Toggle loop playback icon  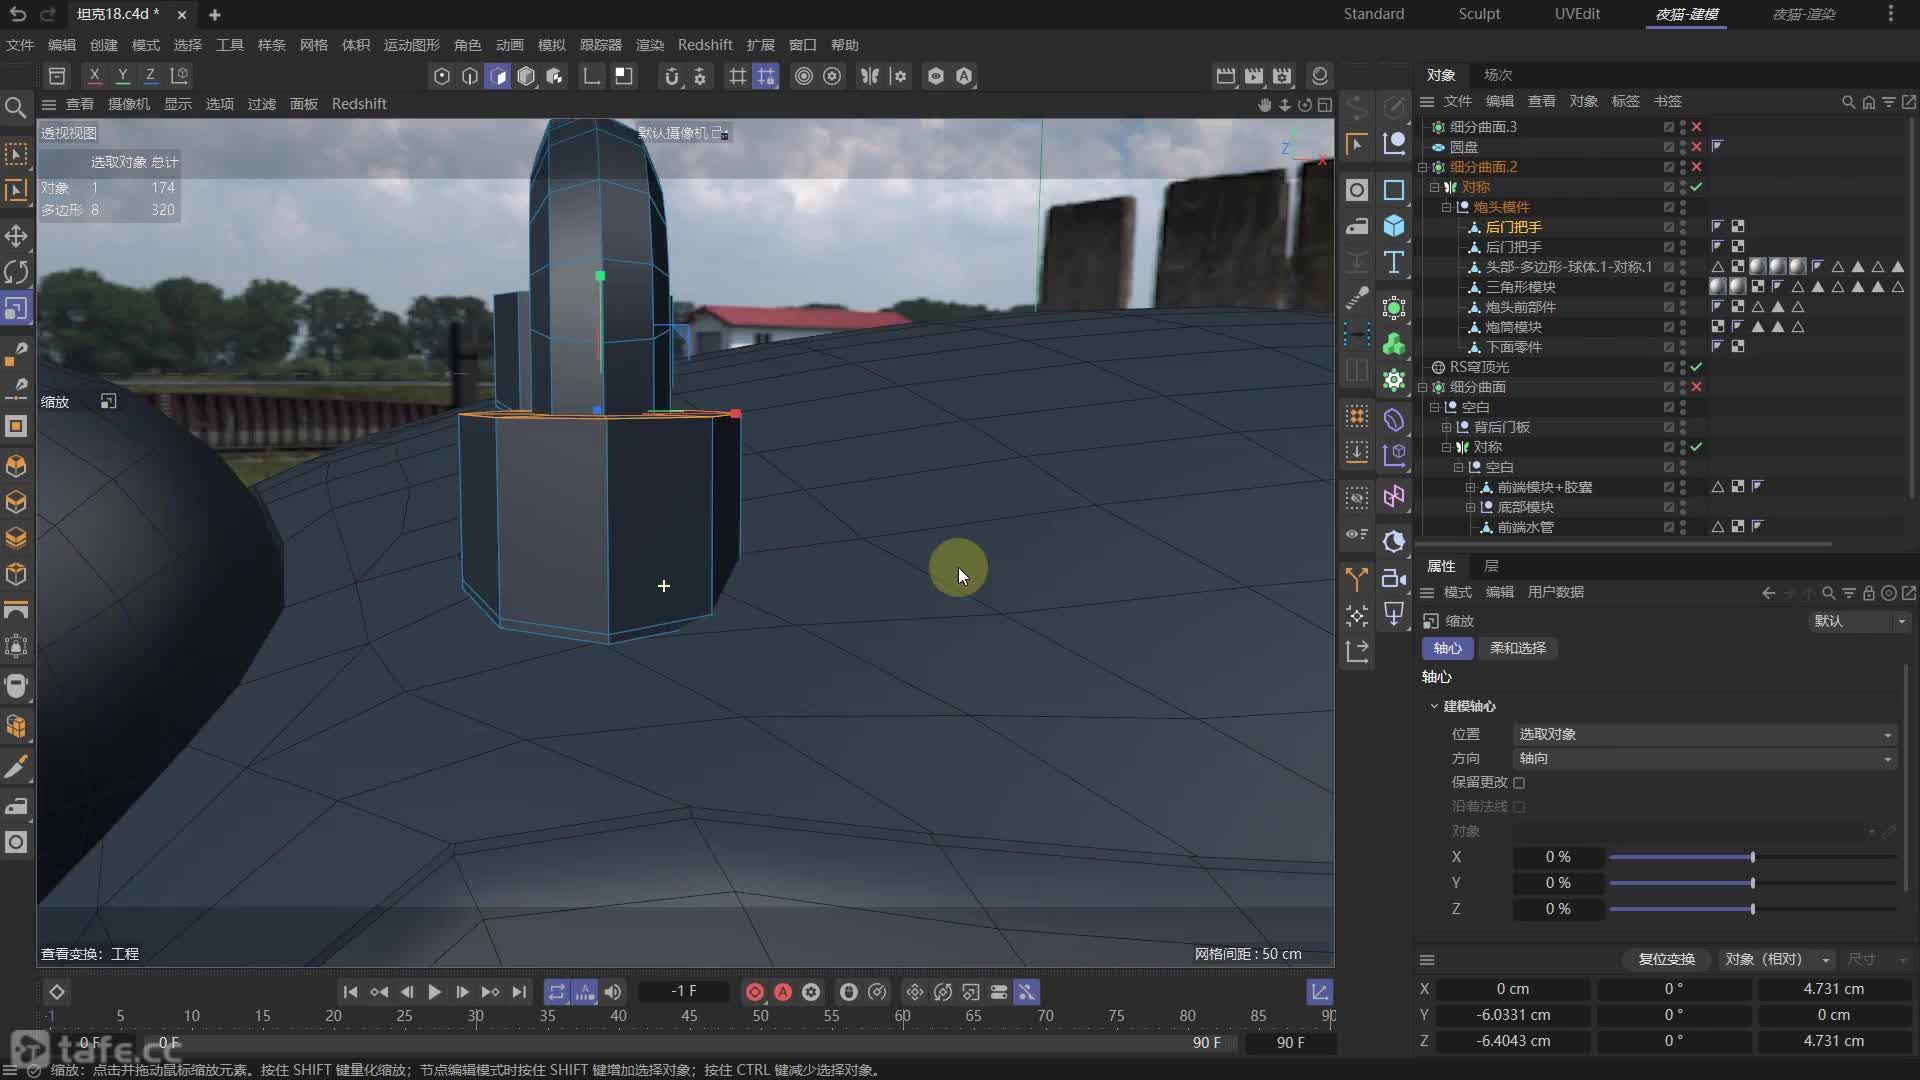pyautogui.click(x=557, y=992)
